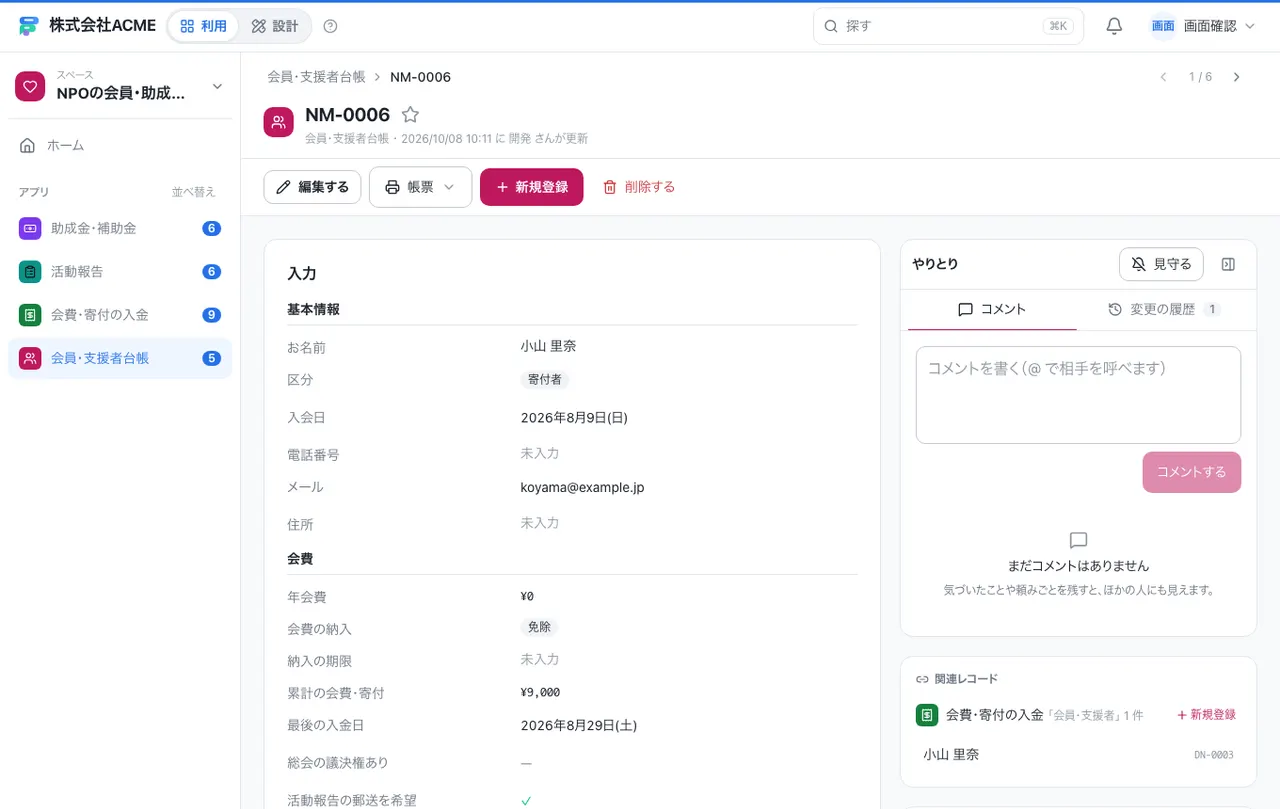The image size is (1280, 809).
Task: Click the comment text area
Action: 1078,395
